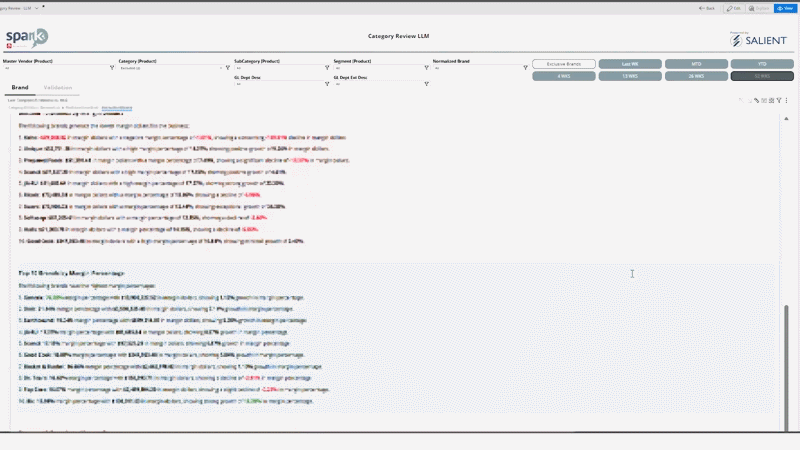This screenshot has width=800, height=450.
Task: Click the Segment filter funnel icon
Action: tap(427, 68)
